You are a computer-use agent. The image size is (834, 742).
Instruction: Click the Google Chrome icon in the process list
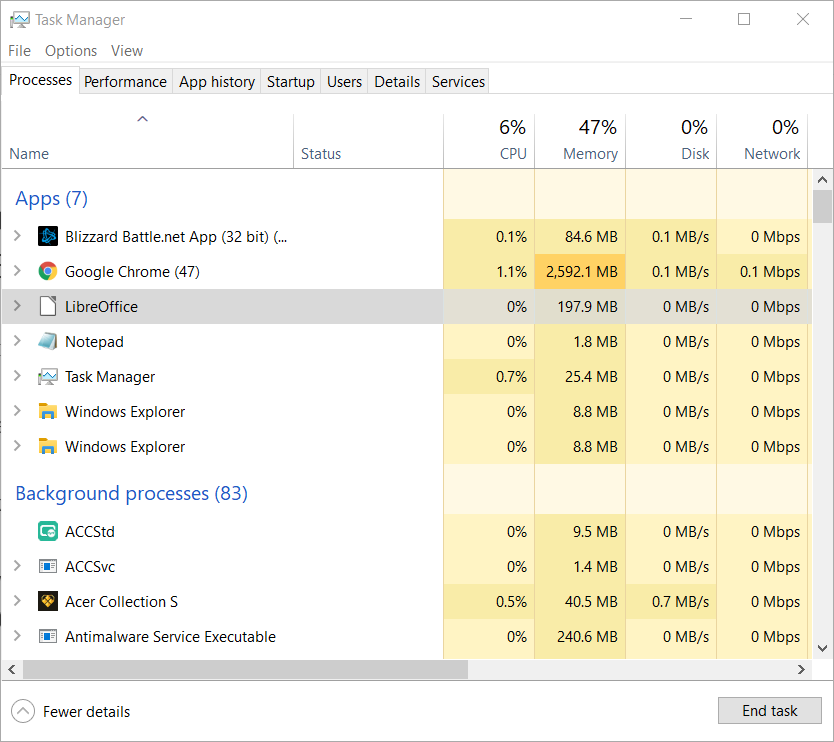[48, 271]
